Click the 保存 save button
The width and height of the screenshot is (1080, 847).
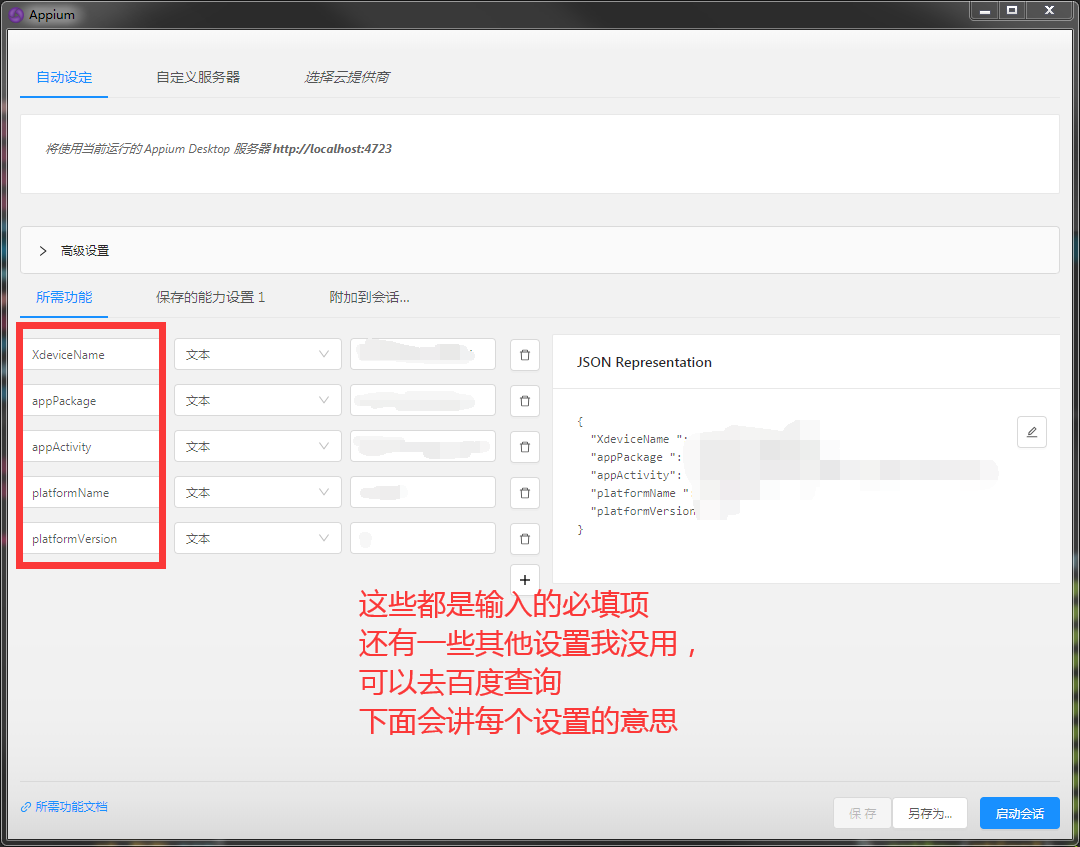pyautogui.click(x=862, y=813)
